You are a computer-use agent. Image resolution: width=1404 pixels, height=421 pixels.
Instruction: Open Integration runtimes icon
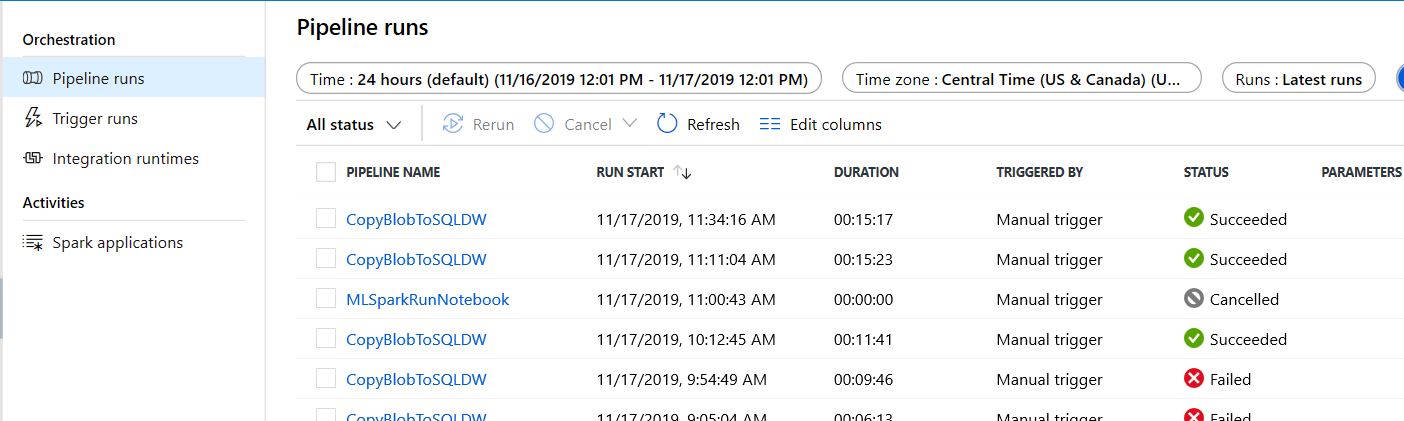pyautogui.click(x=33, y=158)
